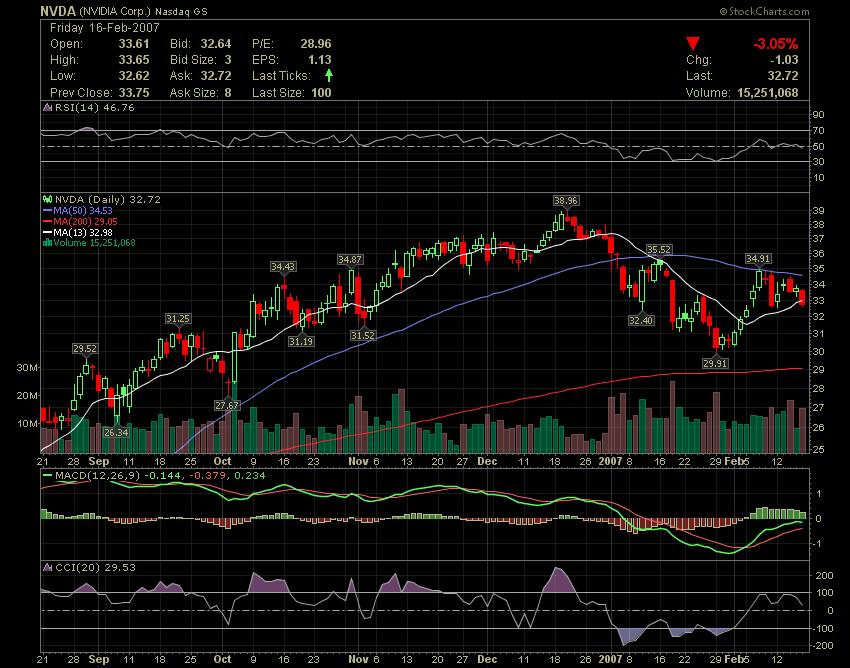Click the 30M volume axis label

(27, 368)
